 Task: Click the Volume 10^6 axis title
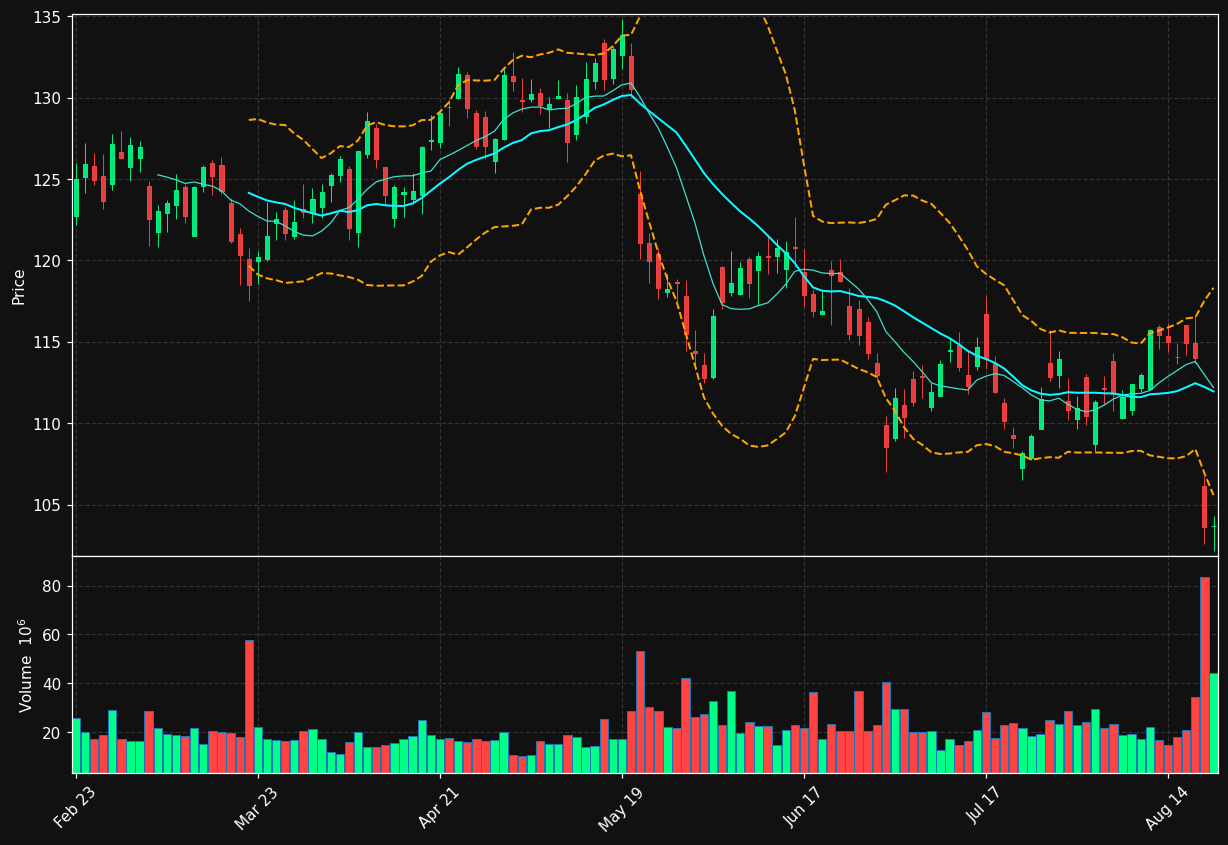25,665
